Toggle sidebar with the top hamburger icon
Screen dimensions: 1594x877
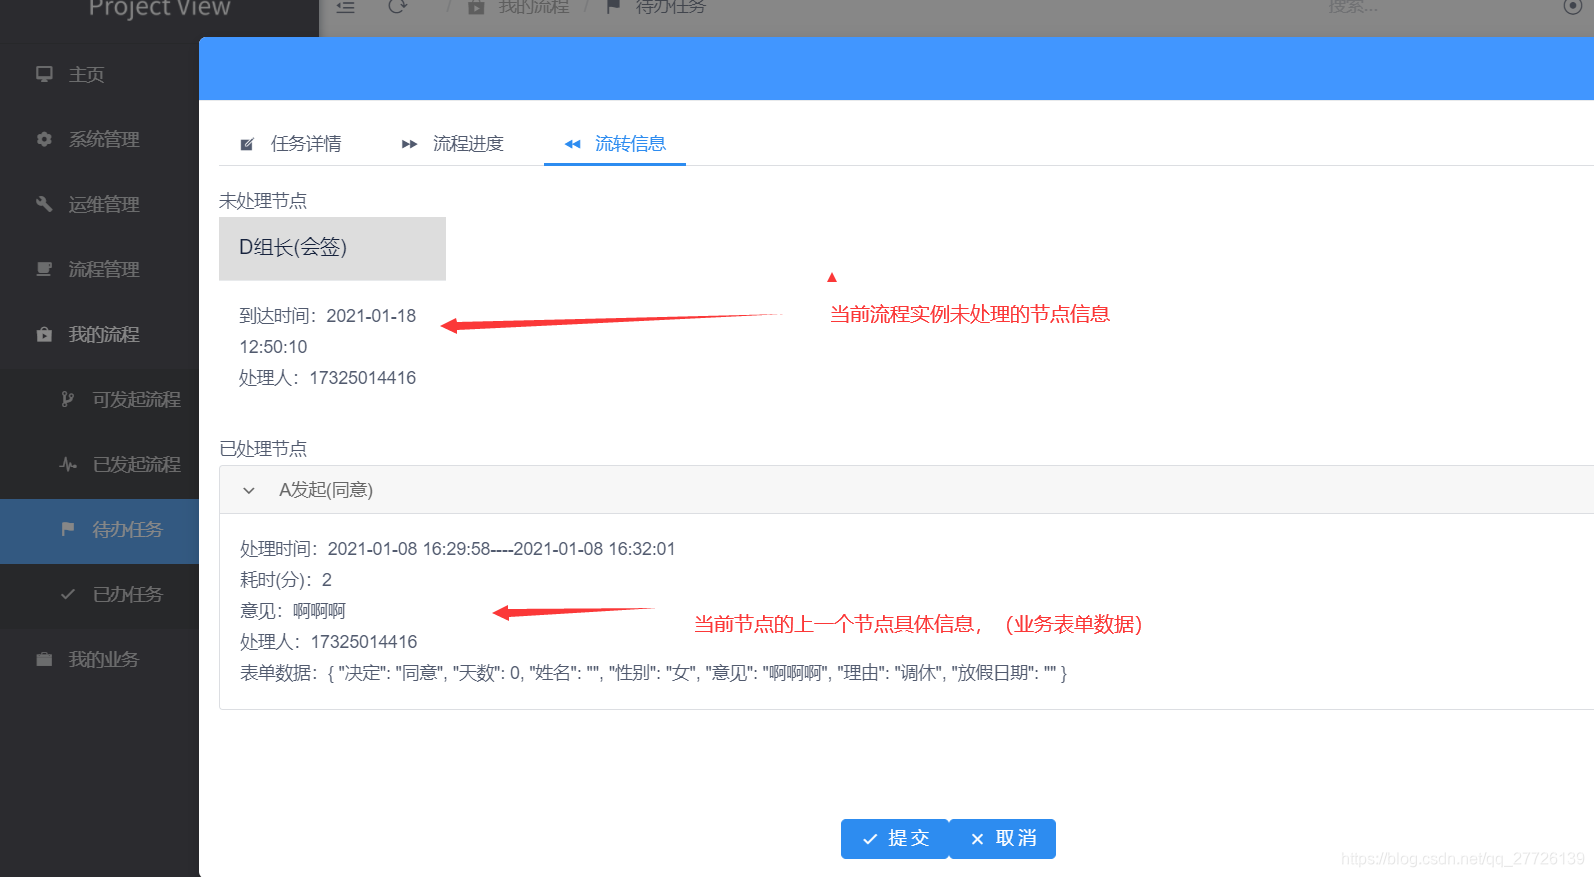[x=345, y=6]
